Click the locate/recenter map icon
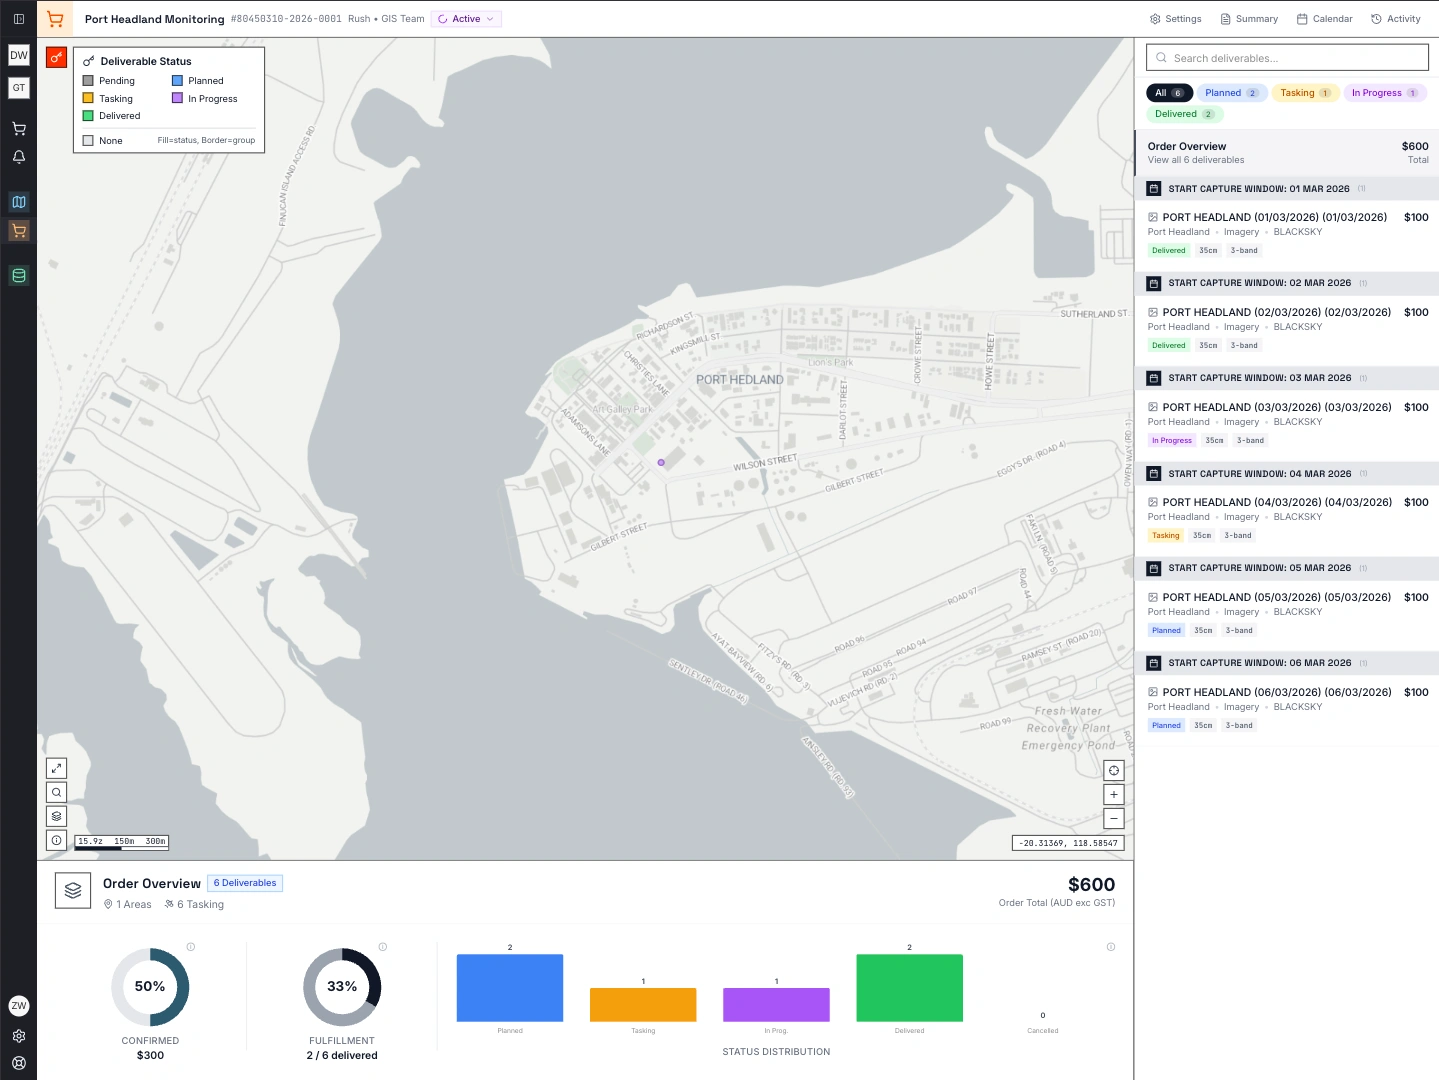Viewport: 1439px width, 1080px height. (1114, 770)
